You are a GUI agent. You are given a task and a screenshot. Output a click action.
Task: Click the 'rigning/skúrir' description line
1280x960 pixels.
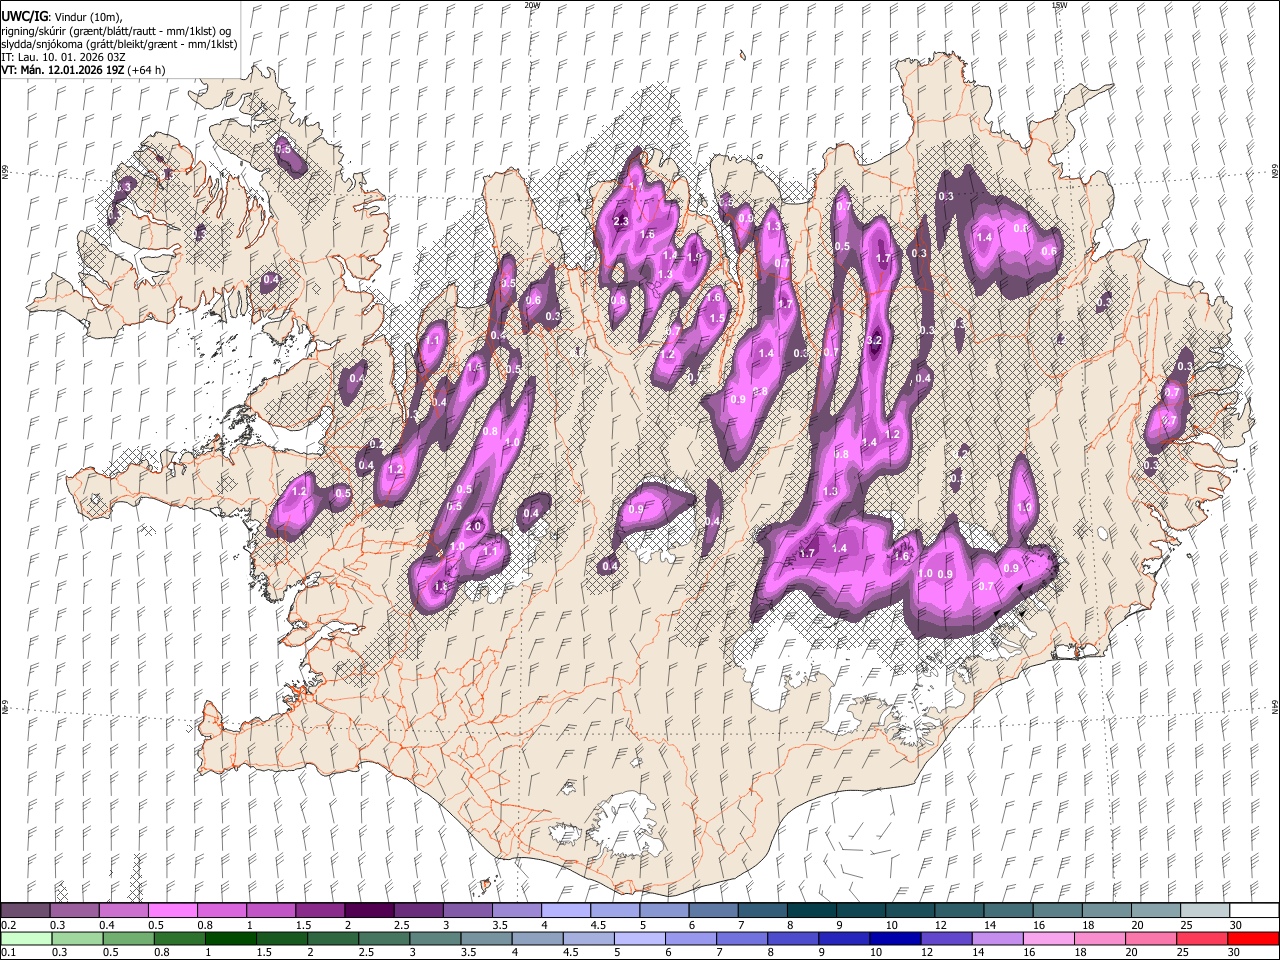[x=116, y=31]
